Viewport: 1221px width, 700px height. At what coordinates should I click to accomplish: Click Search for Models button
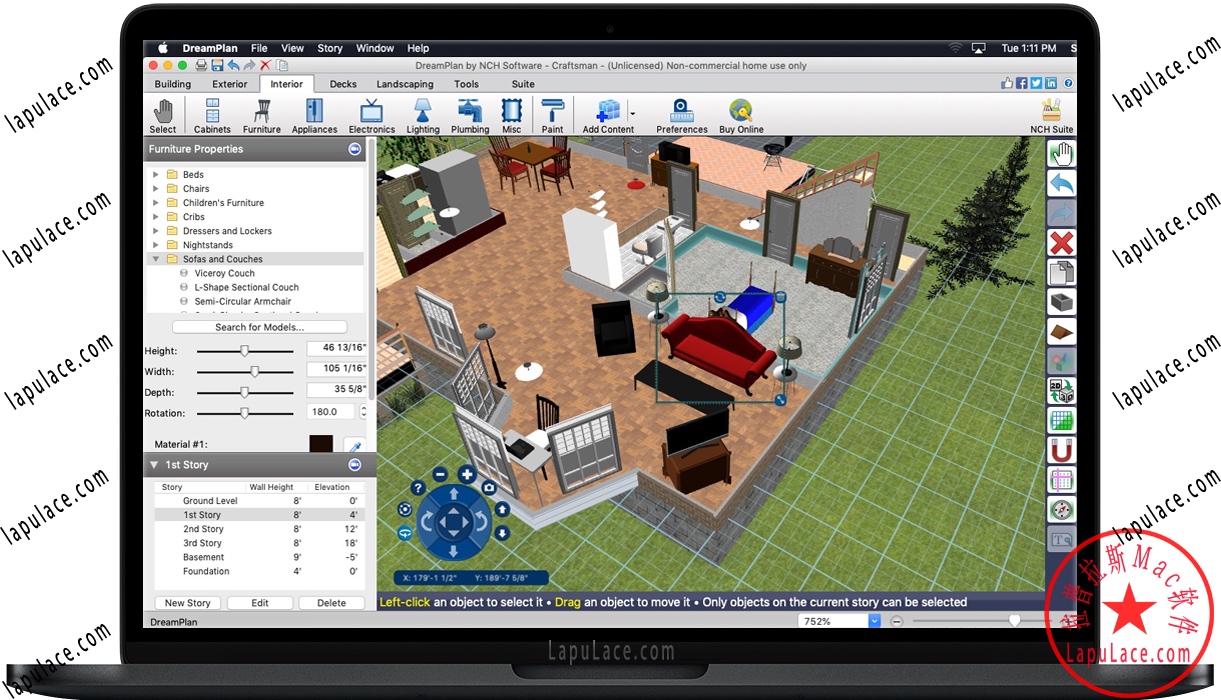260,327
